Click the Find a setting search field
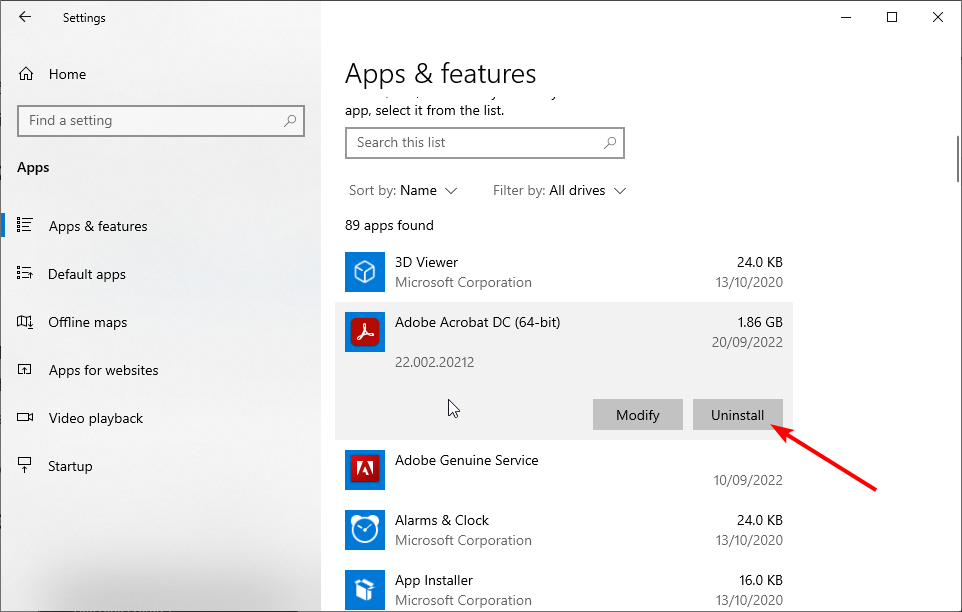The image size is (962, 612). click(x=160, y=120)
